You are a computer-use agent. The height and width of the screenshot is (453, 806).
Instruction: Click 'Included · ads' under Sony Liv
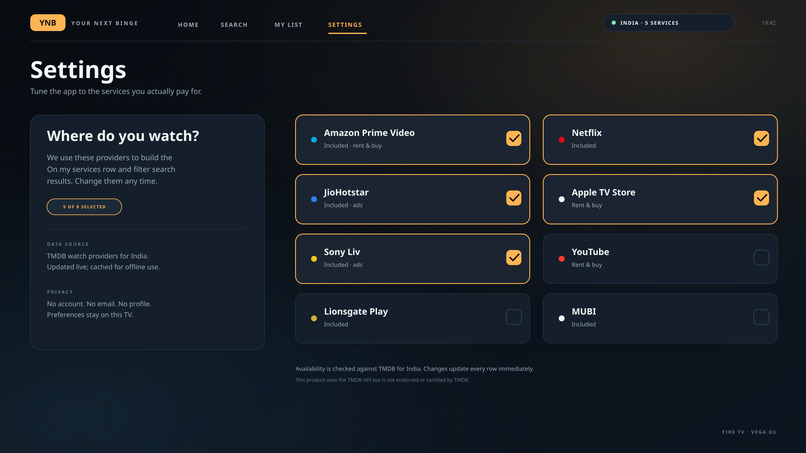pyautogui.click(x=343, y=265)
